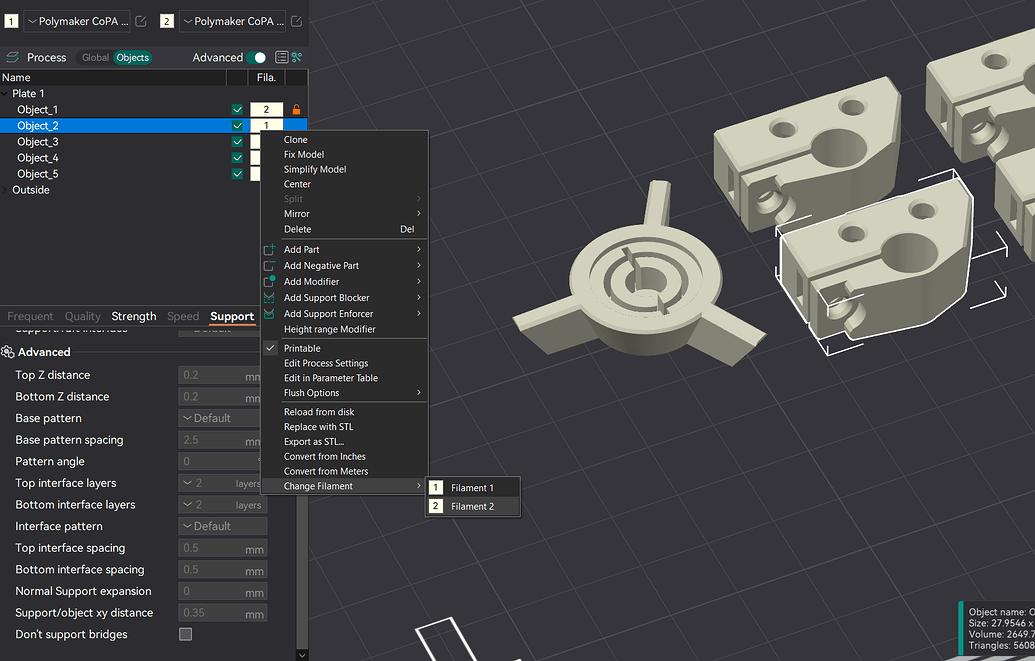This screenshot has width=1035, height=661.
Task: Switch to the Quality tab
Action: tap(83, 316)
